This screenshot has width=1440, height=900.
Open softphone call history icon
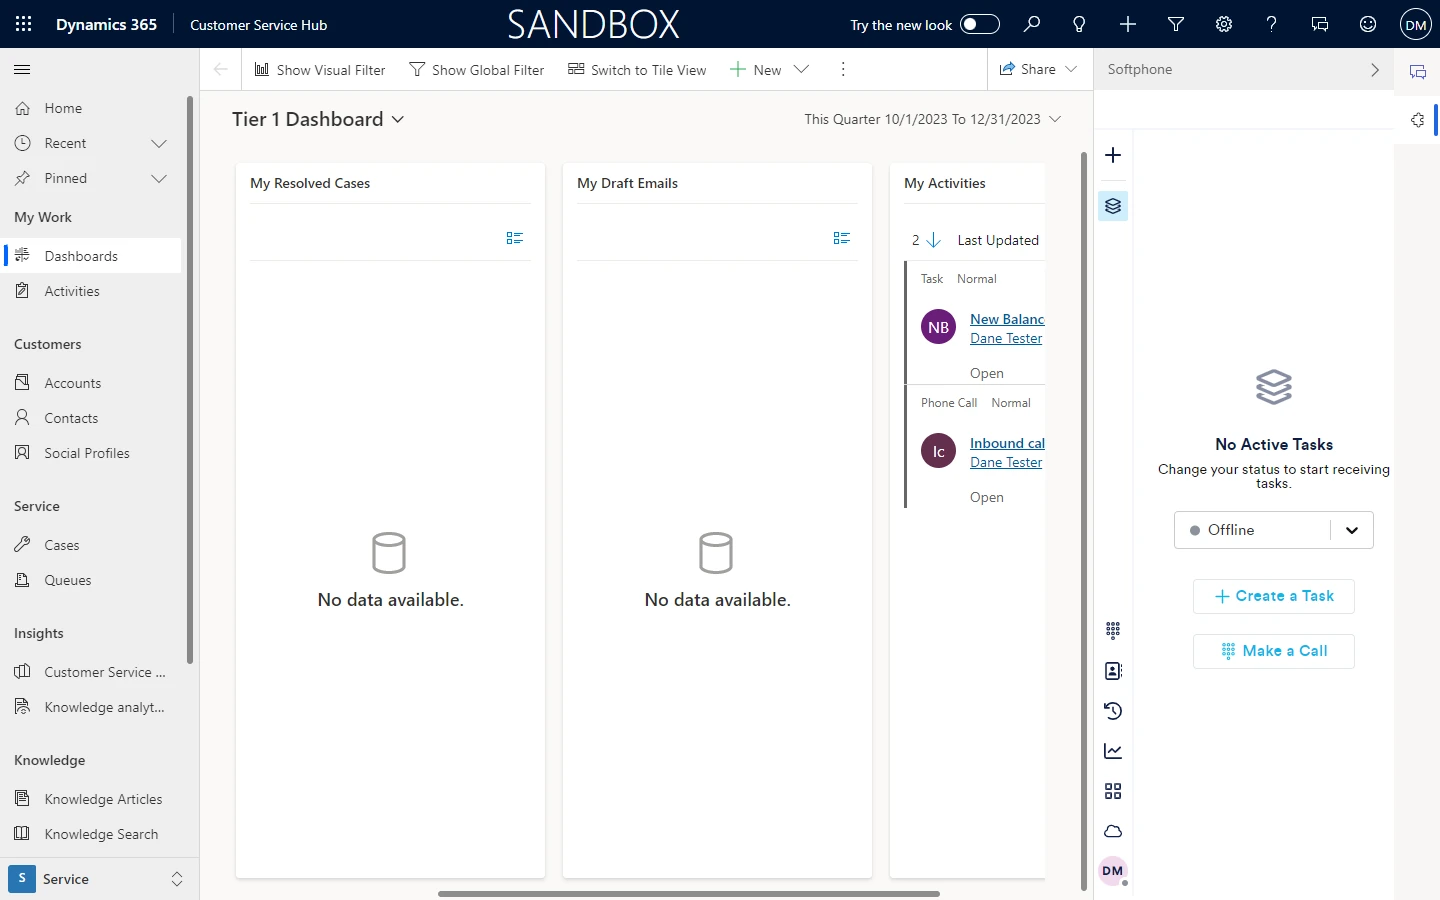[1113, 711]
